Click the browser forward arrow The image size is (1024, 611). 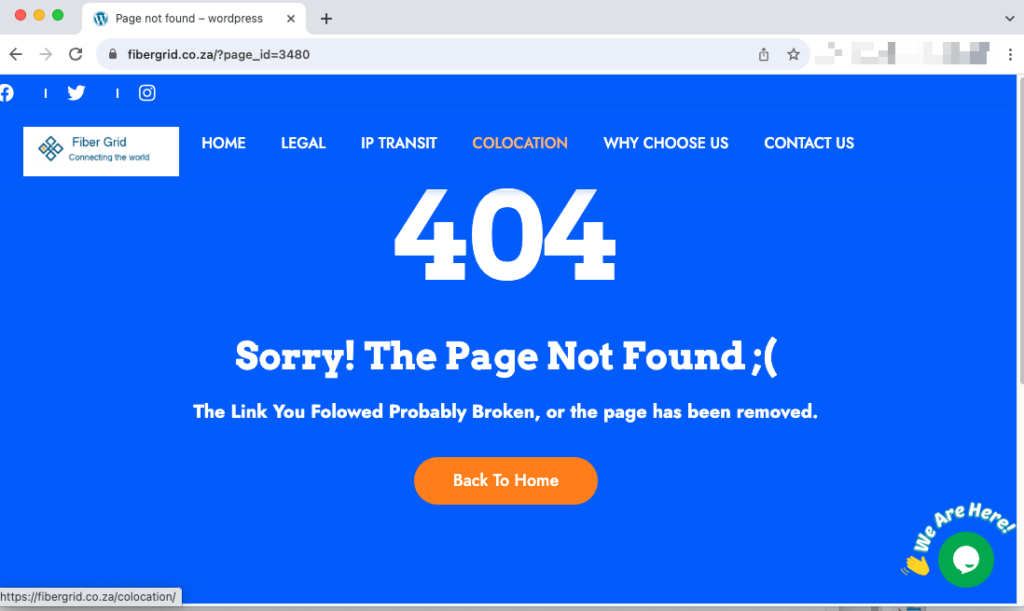coord(45,54)
